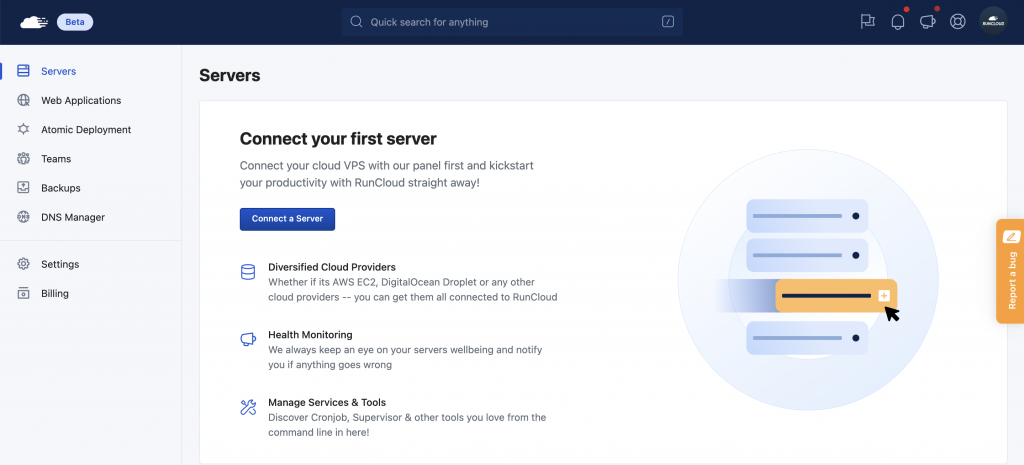Image resolution: width=1024 pixels, height=465 pixels.
Task: Click the RunCloud cloud logo
Action: coord(34,22)
